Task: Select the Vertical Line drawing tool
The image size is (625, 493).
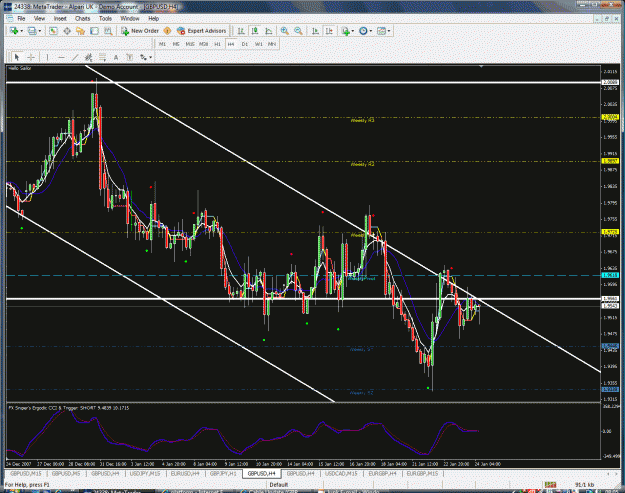Action: pyautogui.click(x=47, y=57)
